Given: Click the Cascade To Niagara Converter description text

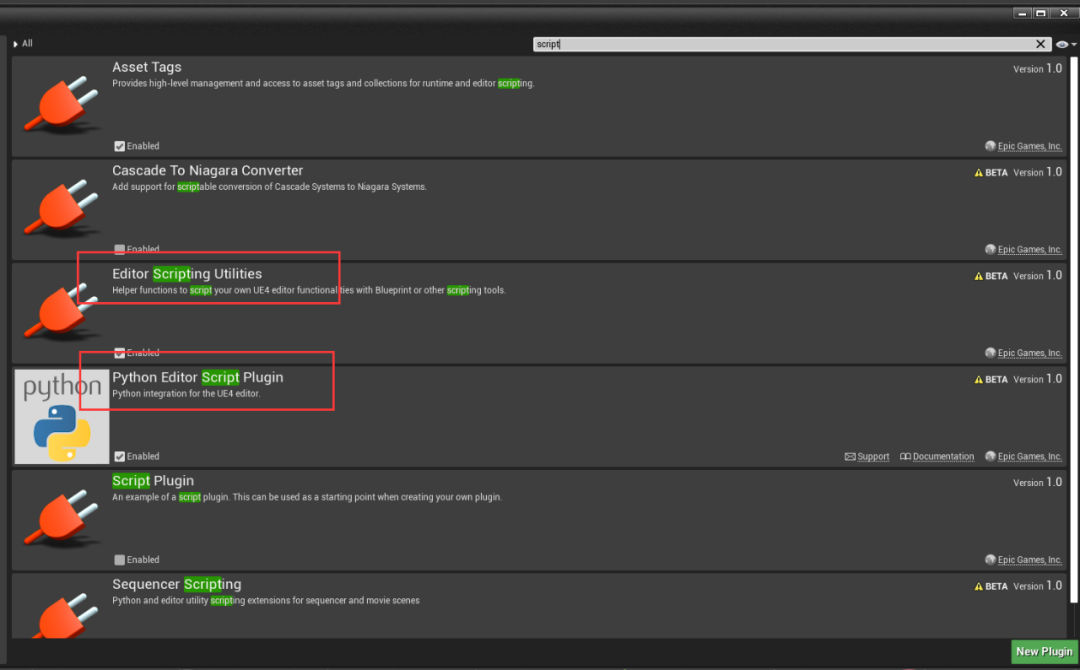Looking at the screenshot, I should point(269,187).
